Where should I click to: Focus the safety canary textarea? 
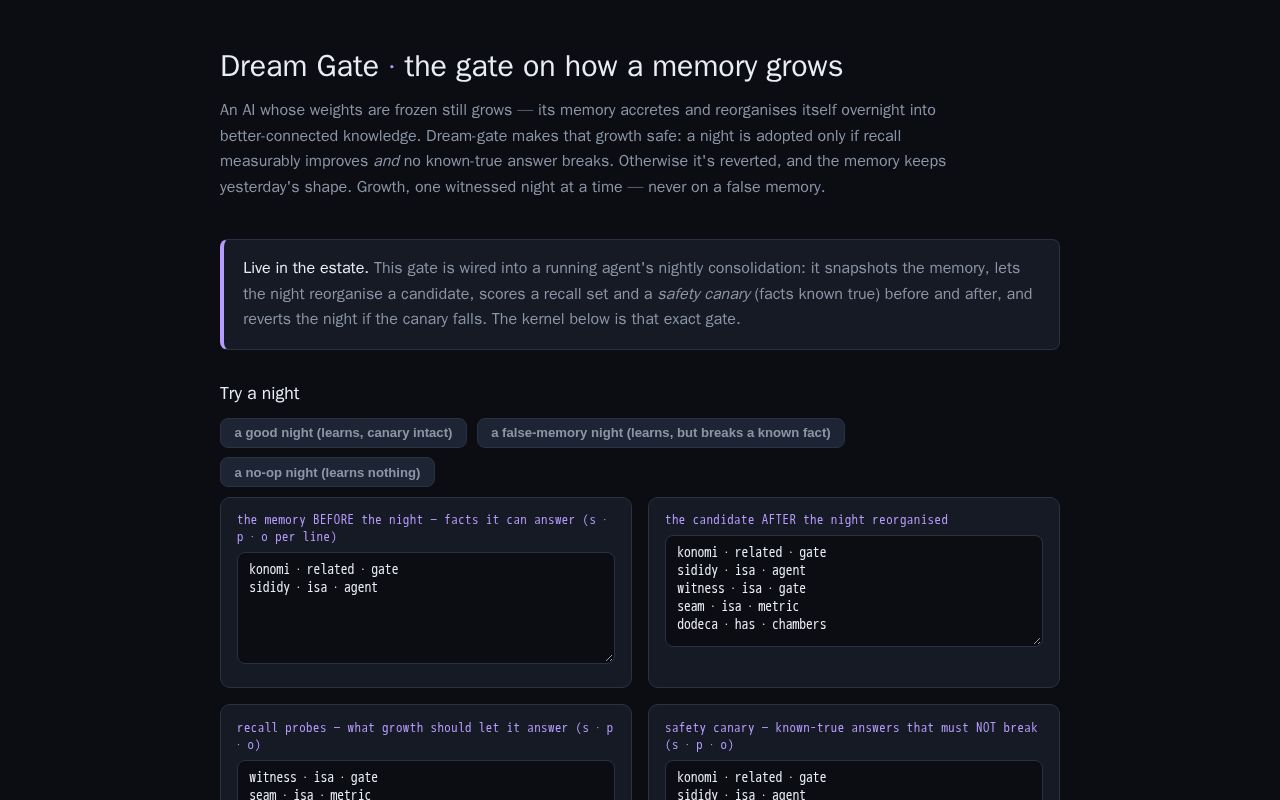pos(854,780)
